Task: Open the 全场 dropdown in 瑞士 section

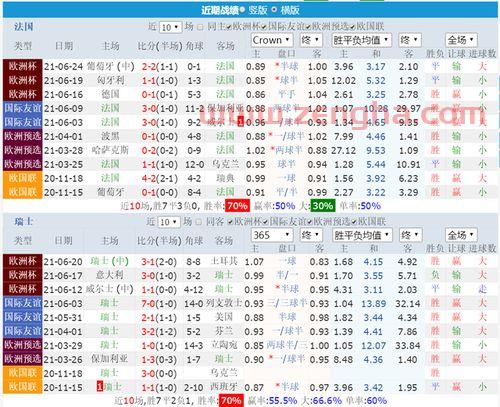Action: pos(461,235)
